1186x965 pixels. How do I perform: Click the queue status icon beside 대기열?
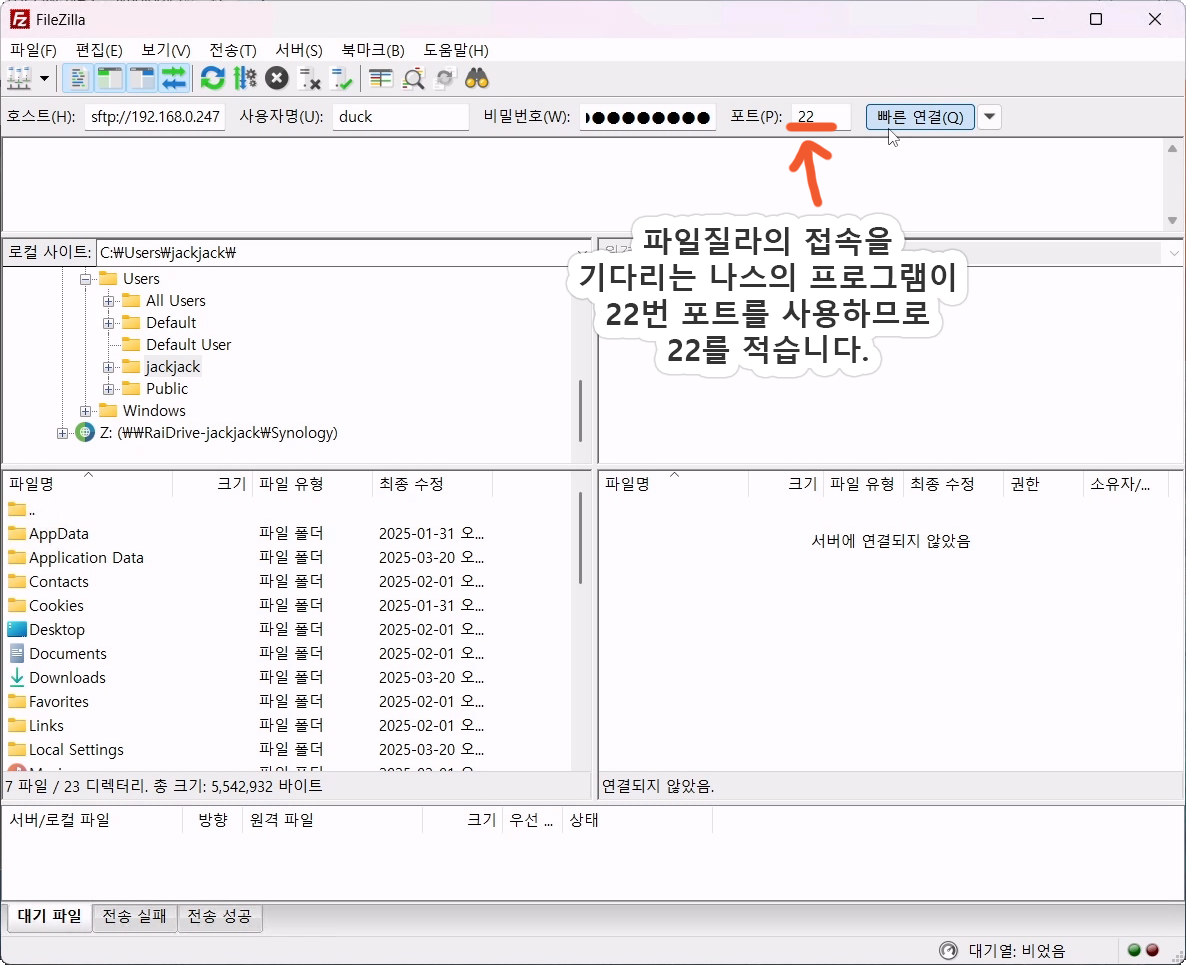[948, 951]
